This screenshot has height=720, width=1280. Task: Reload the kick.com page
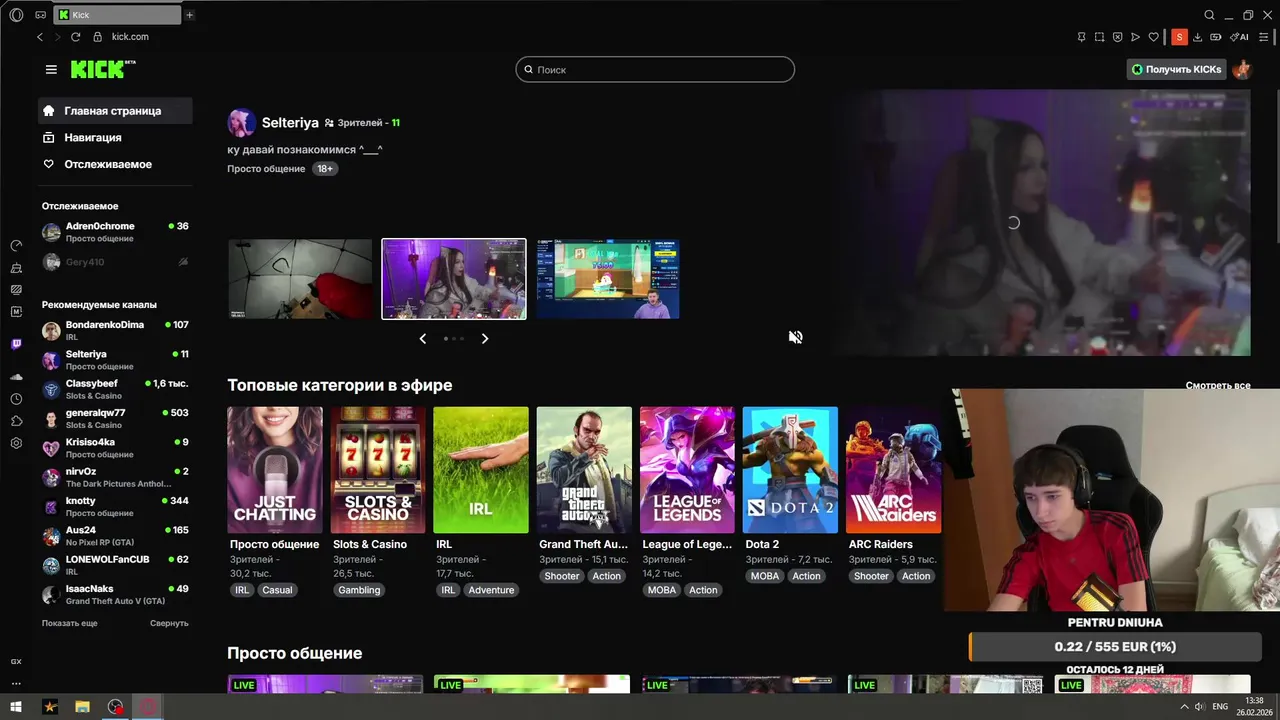75,37
